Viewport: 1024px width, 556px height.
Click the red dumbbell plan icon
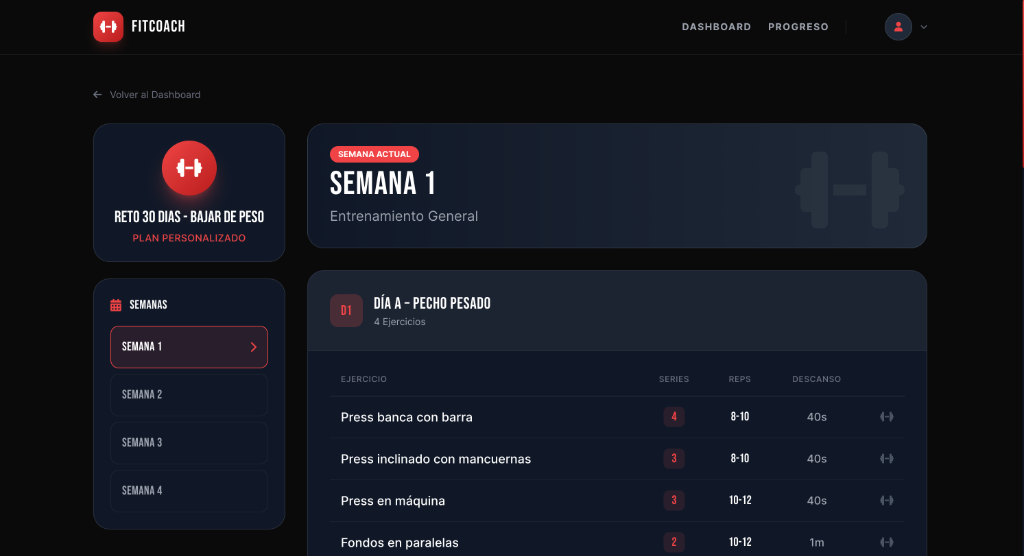(189, 168)
